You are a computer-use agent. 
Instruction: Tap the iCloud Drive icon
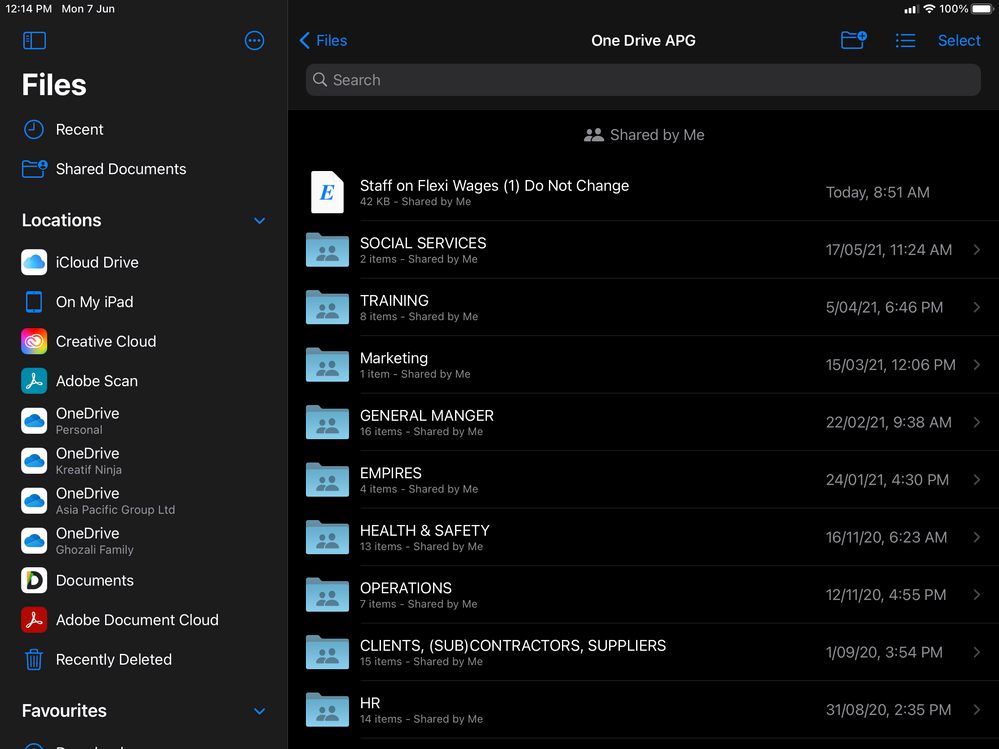(x=34, y=262)
